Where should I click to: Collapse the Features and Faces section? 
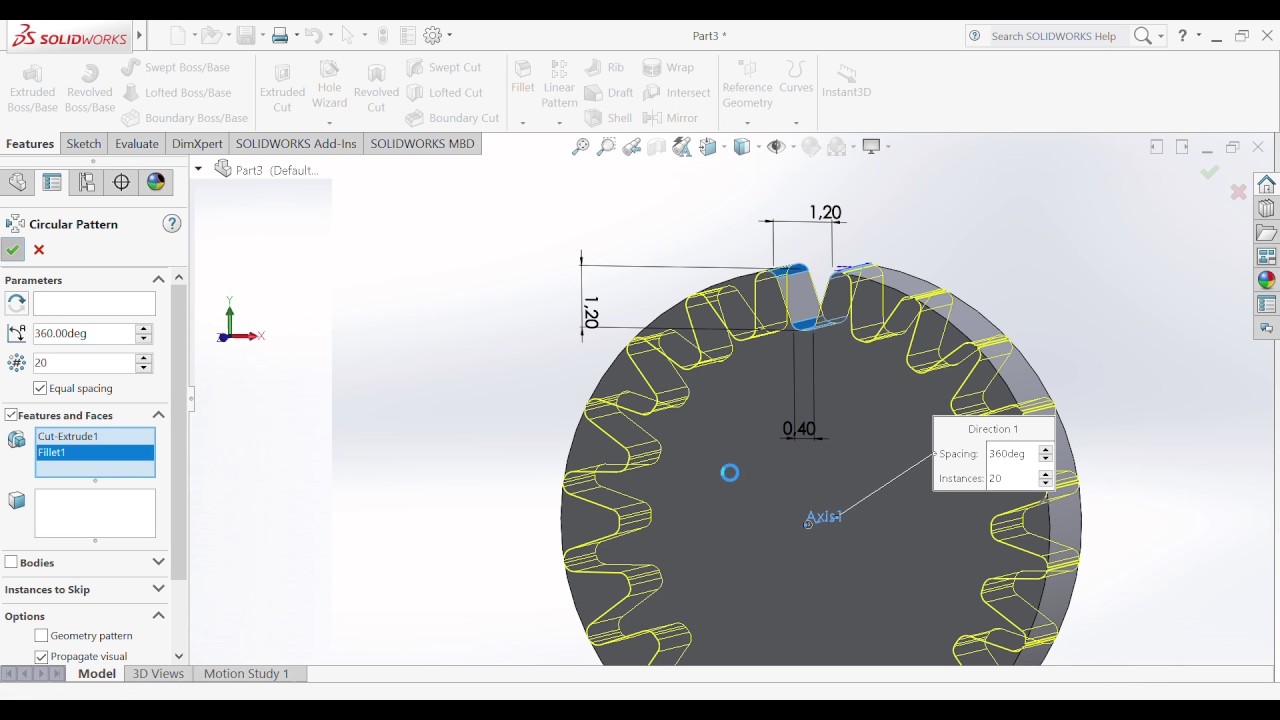(158, 415)
